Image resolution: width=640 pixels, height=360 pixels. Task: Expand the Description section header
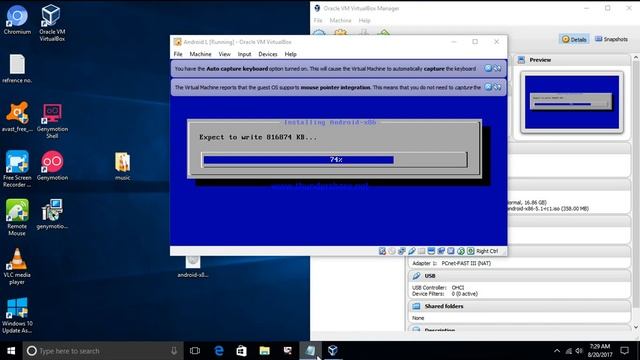(519, 329)
